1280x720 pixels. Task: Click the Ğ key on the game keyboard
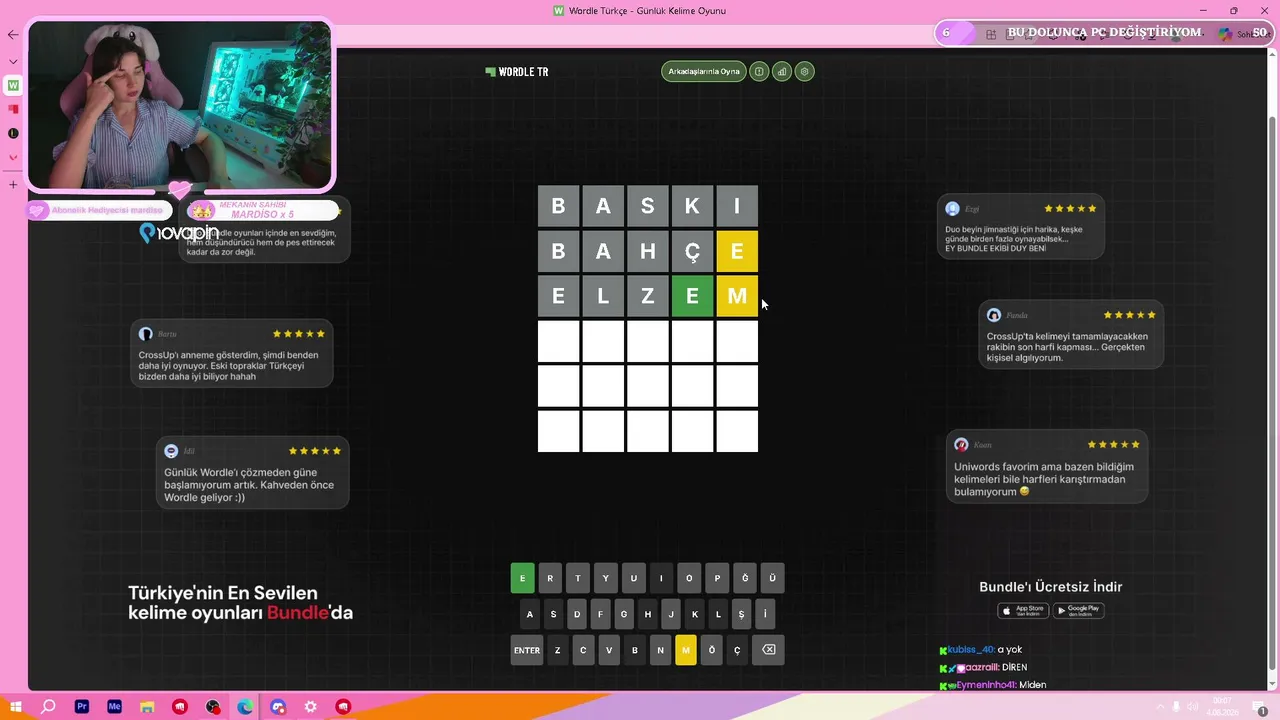pos(745,578)
